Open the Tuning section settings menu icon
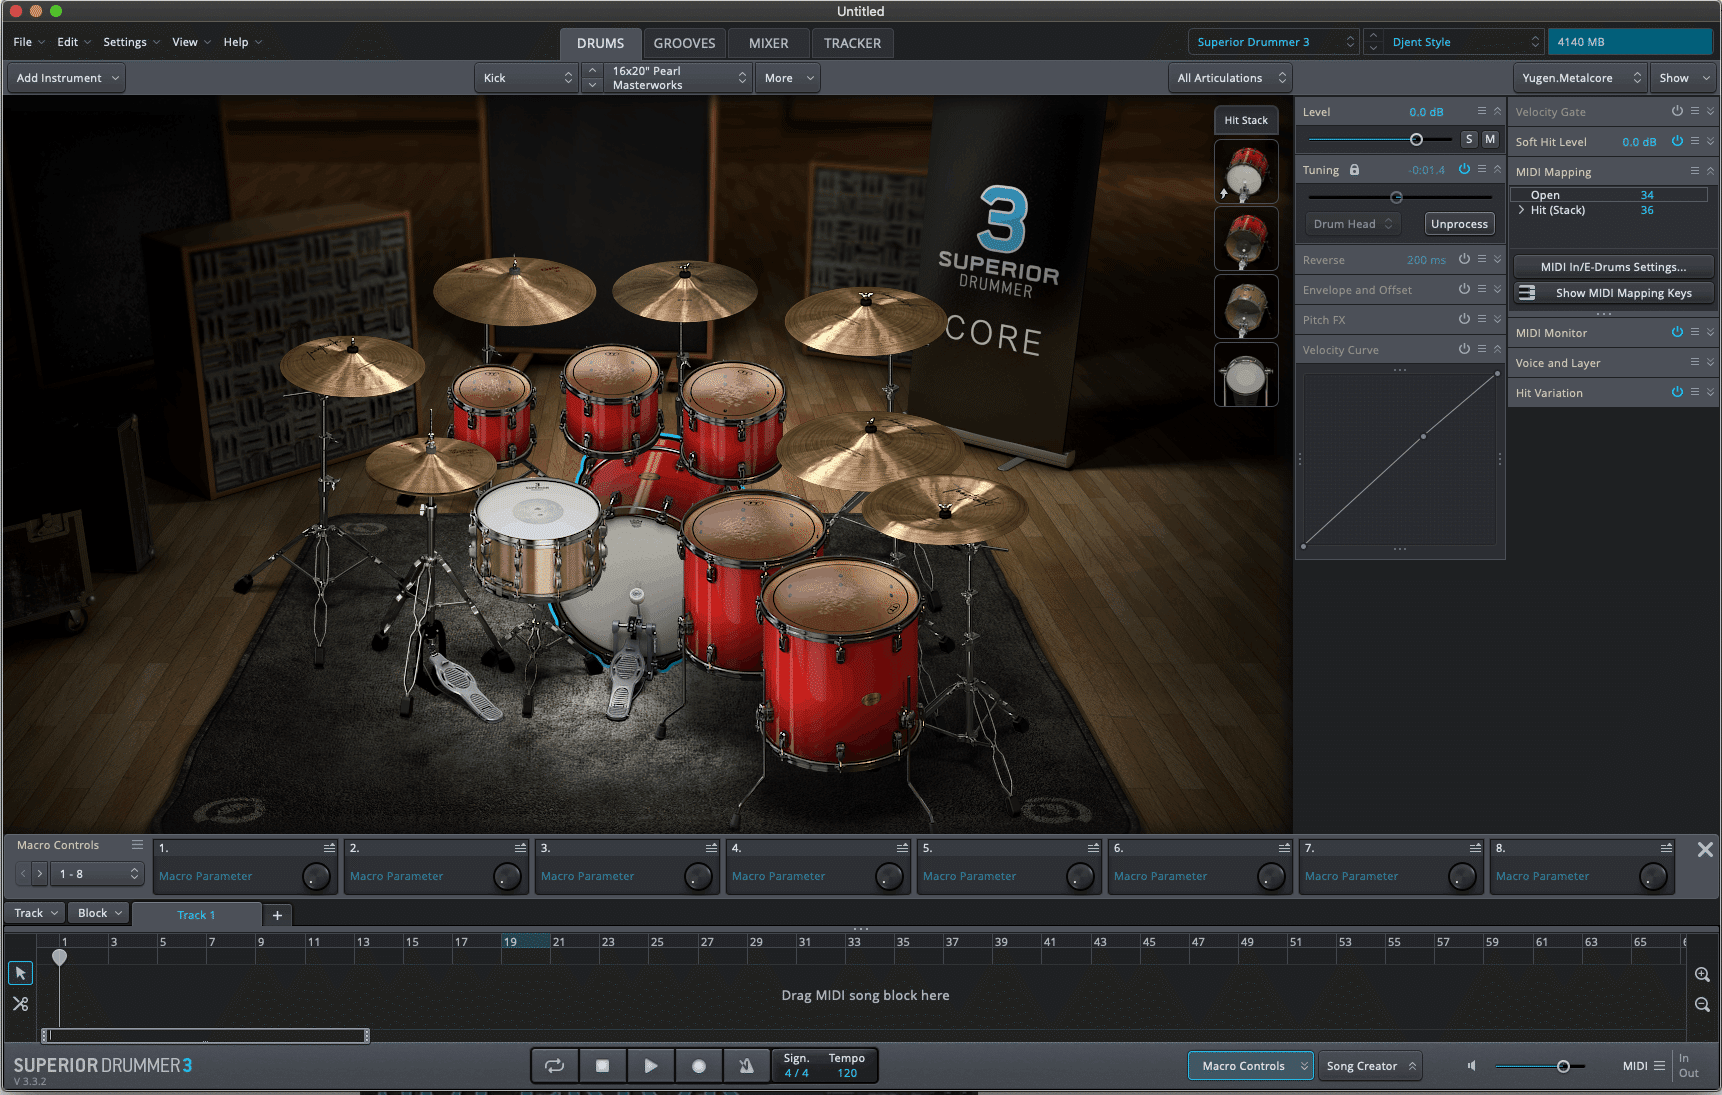Image resolution: width=1722 pixels, height=1095 pixels. [1482, 169]
